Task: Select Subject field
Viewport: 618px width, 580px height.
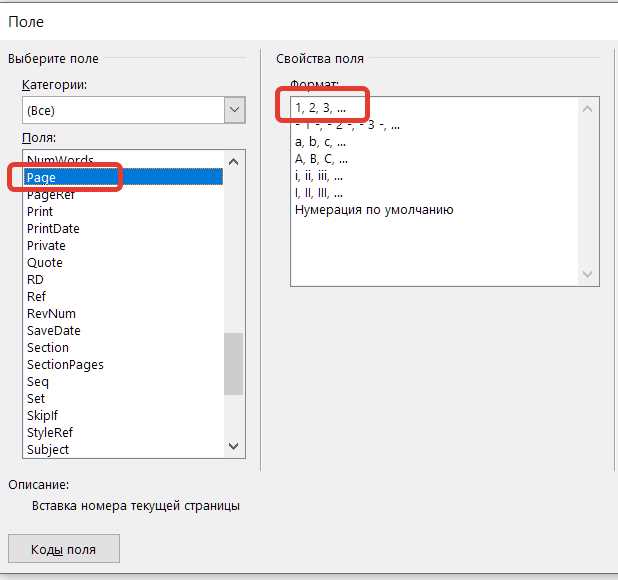Action: tap(123, 450)
